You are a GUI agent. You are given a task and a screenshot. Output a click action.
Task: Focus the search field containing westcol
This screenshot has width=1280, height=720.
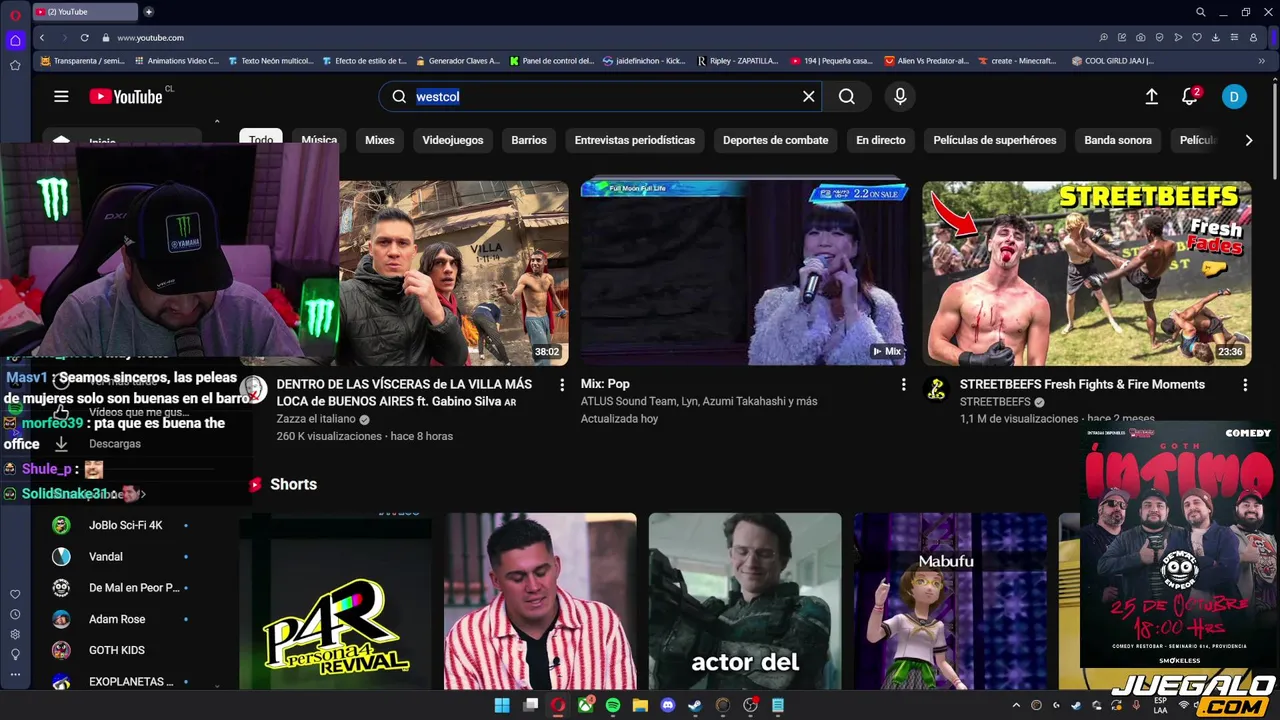pos(600,97)
